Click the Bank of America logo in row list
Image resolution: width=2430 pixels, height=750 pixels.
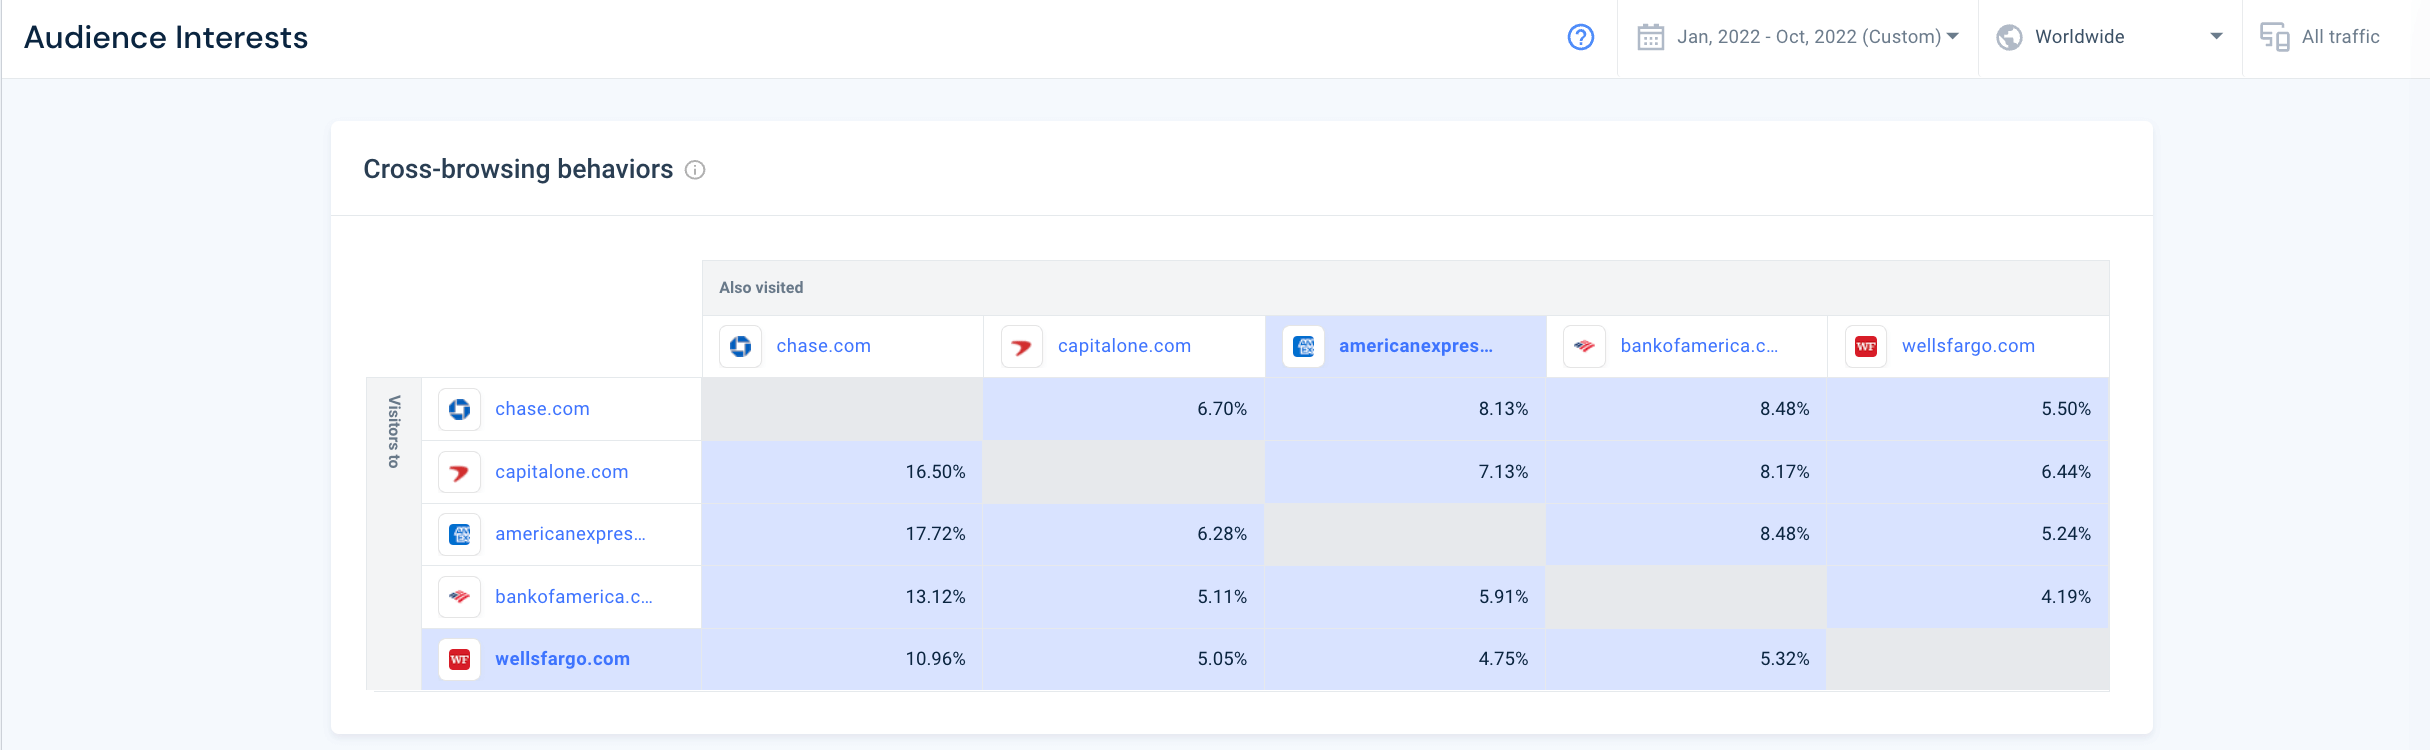coord(460,597)
